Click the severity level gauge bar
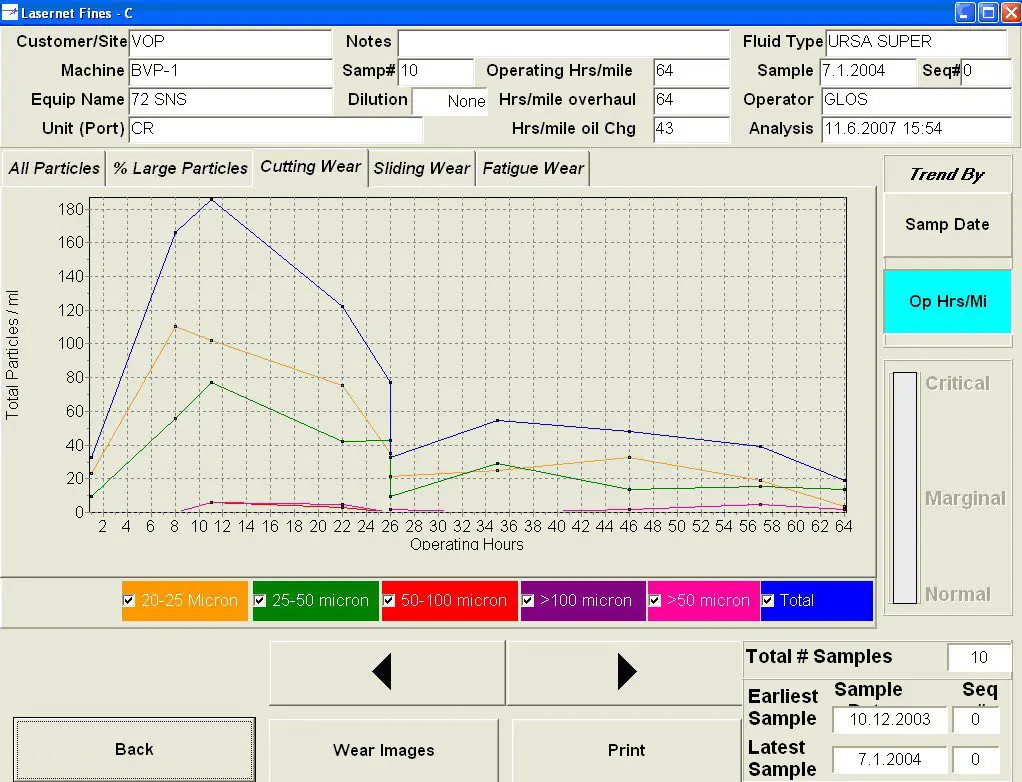The image size is (1022, 782). pos(904,488)
